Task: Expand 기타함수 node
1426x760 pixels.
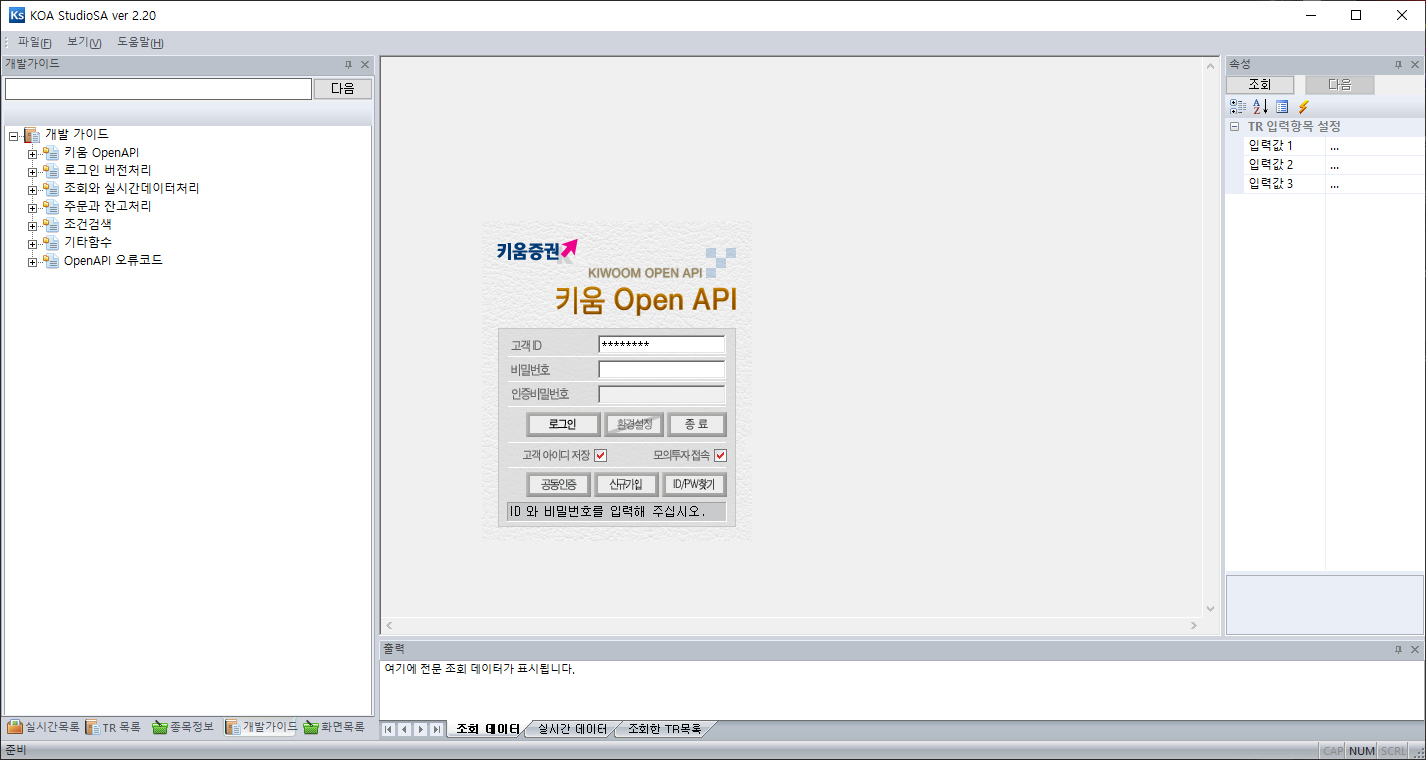Action: pyautogui.click(x=32, y=244)
